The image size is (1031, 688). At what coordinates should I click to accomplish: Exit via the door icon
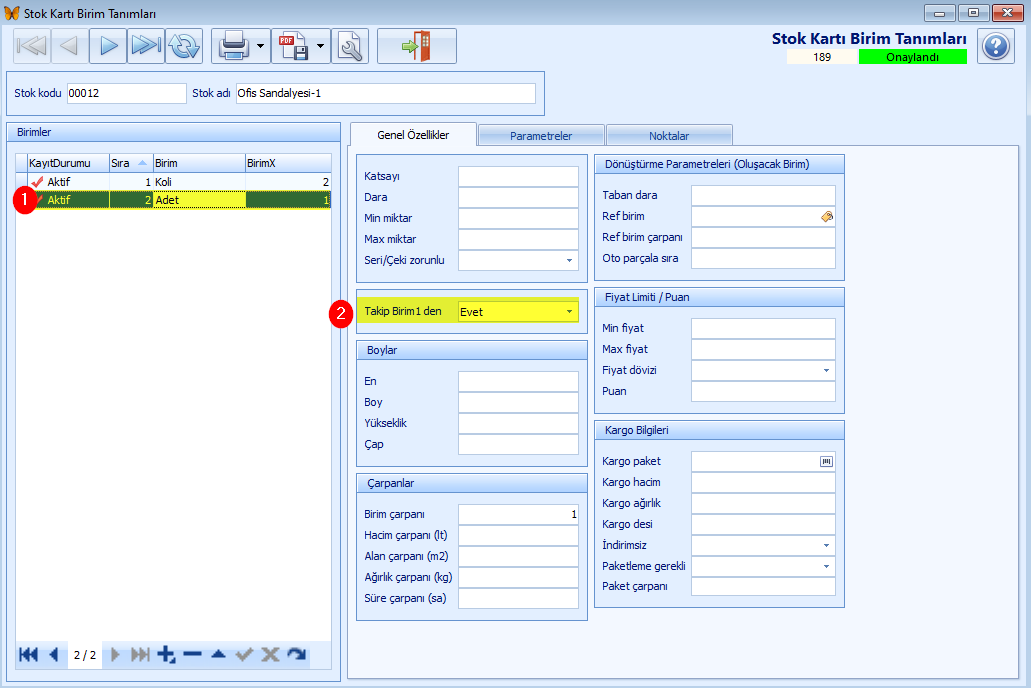click(417, 46)
